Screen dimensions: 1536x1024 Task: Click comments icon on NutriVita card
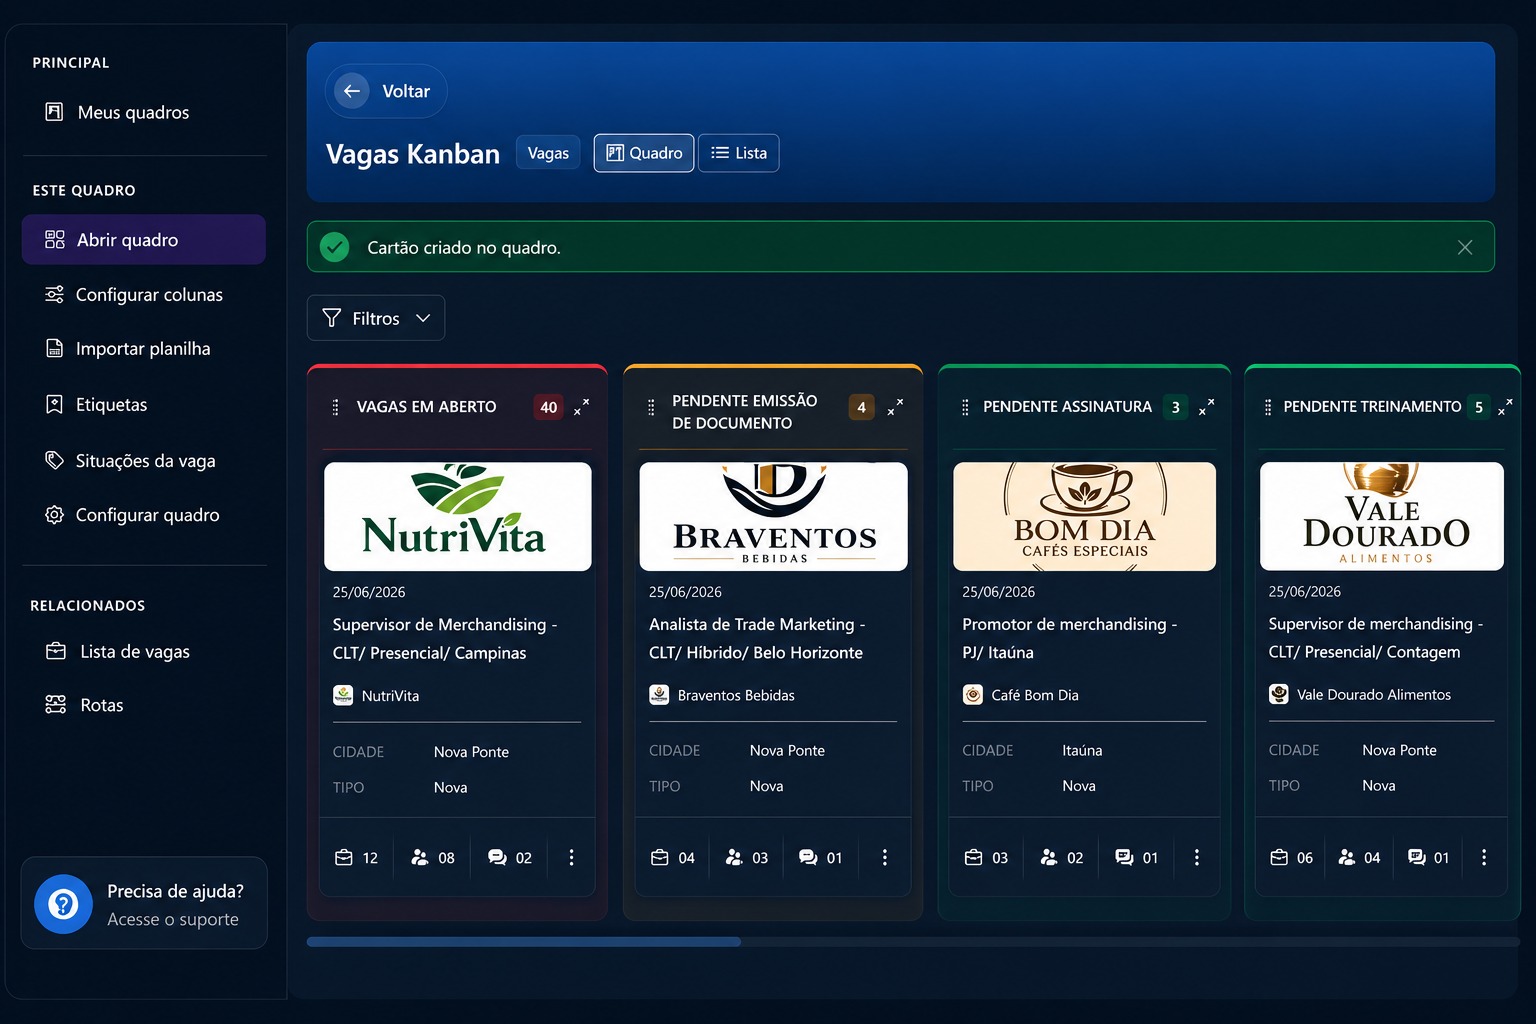point(497,857)
